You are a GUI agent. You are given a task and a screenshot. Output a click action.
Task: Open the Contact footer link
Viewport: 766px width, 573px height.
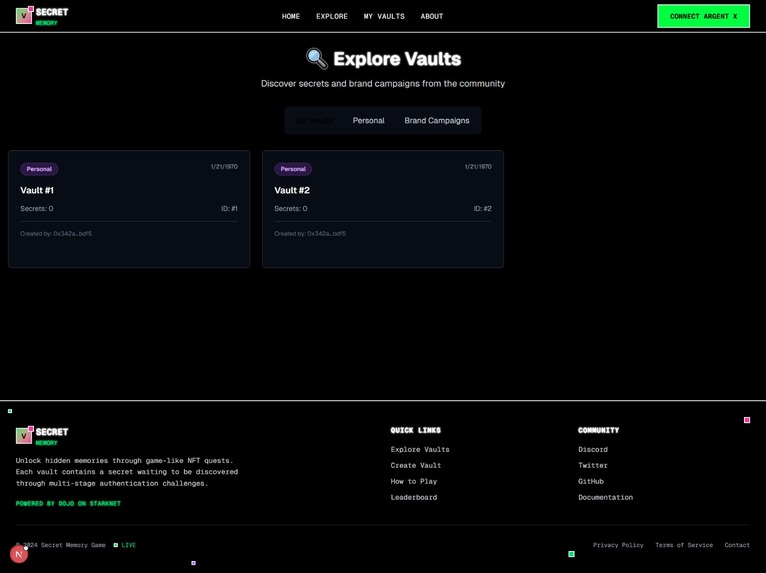coord(737,545)
